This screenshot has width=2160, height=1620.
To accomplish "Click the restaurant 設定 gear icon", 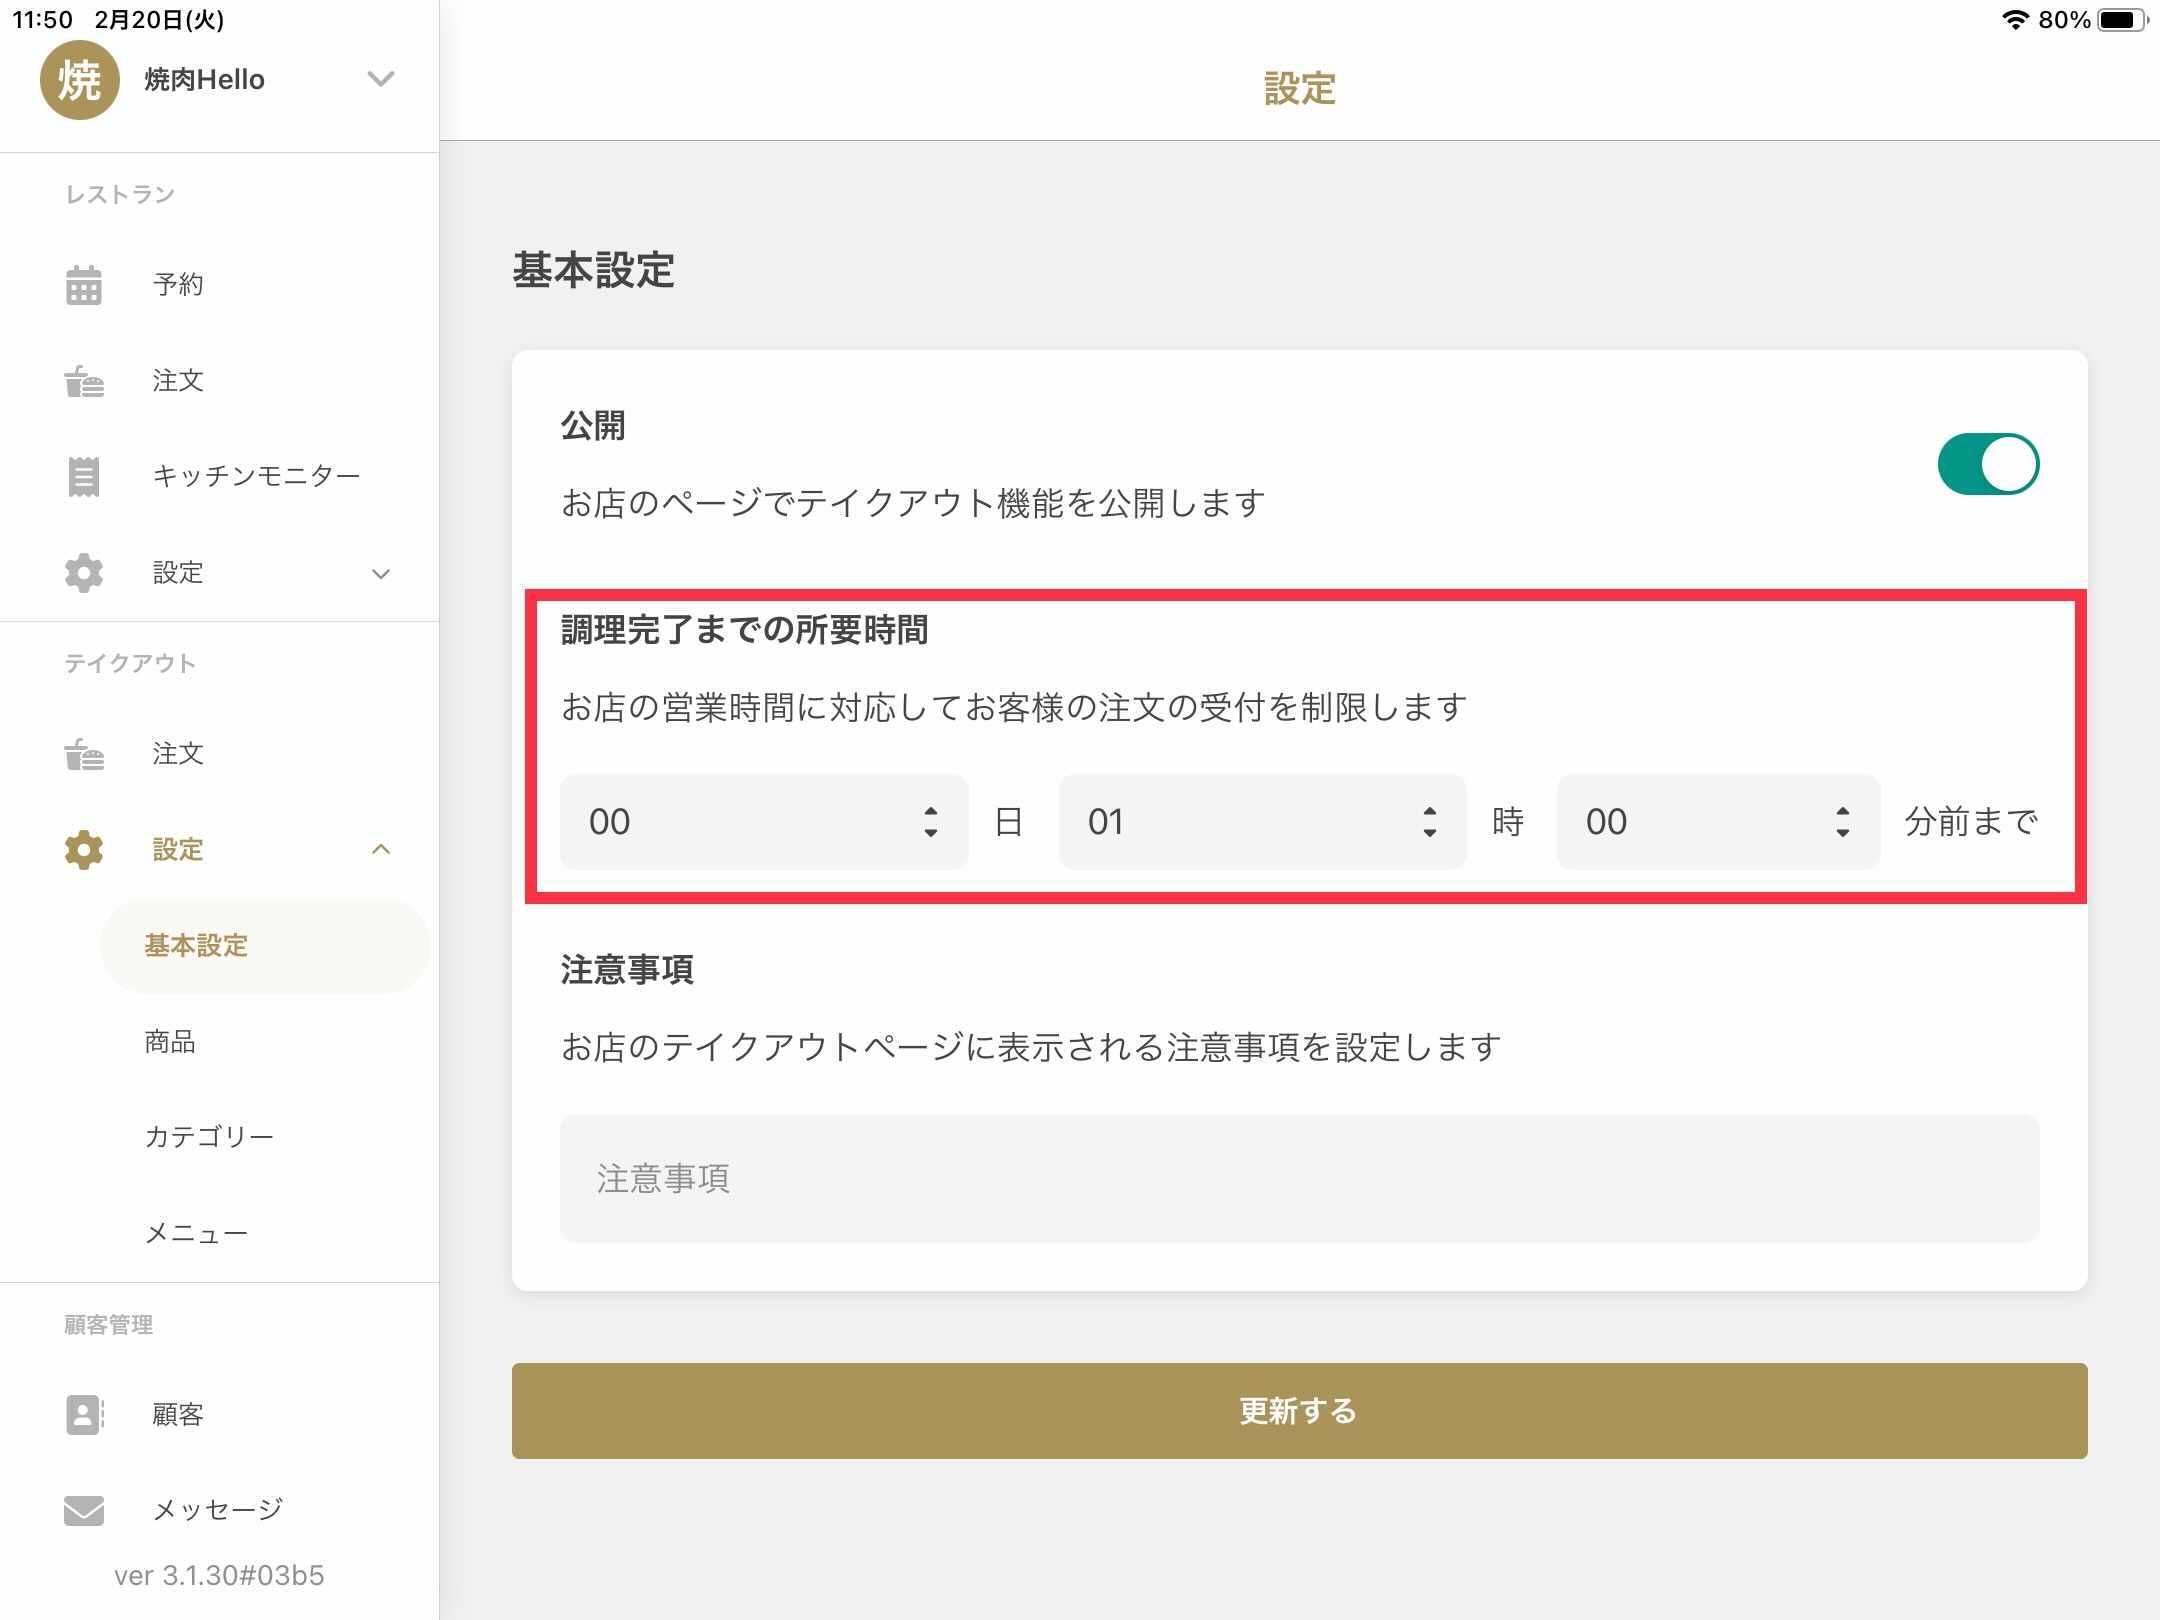I will coord(84,573).
